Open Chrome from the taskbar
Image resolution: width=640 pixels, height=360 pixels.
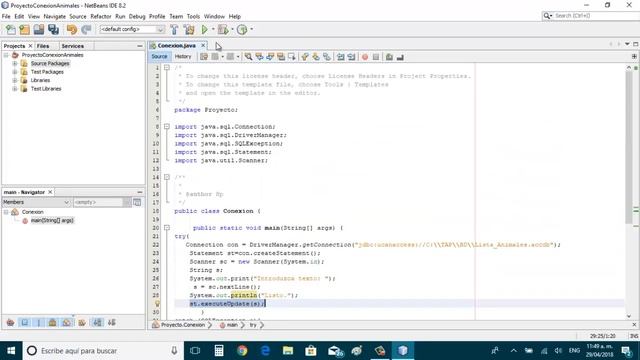[x=242, y=351]
